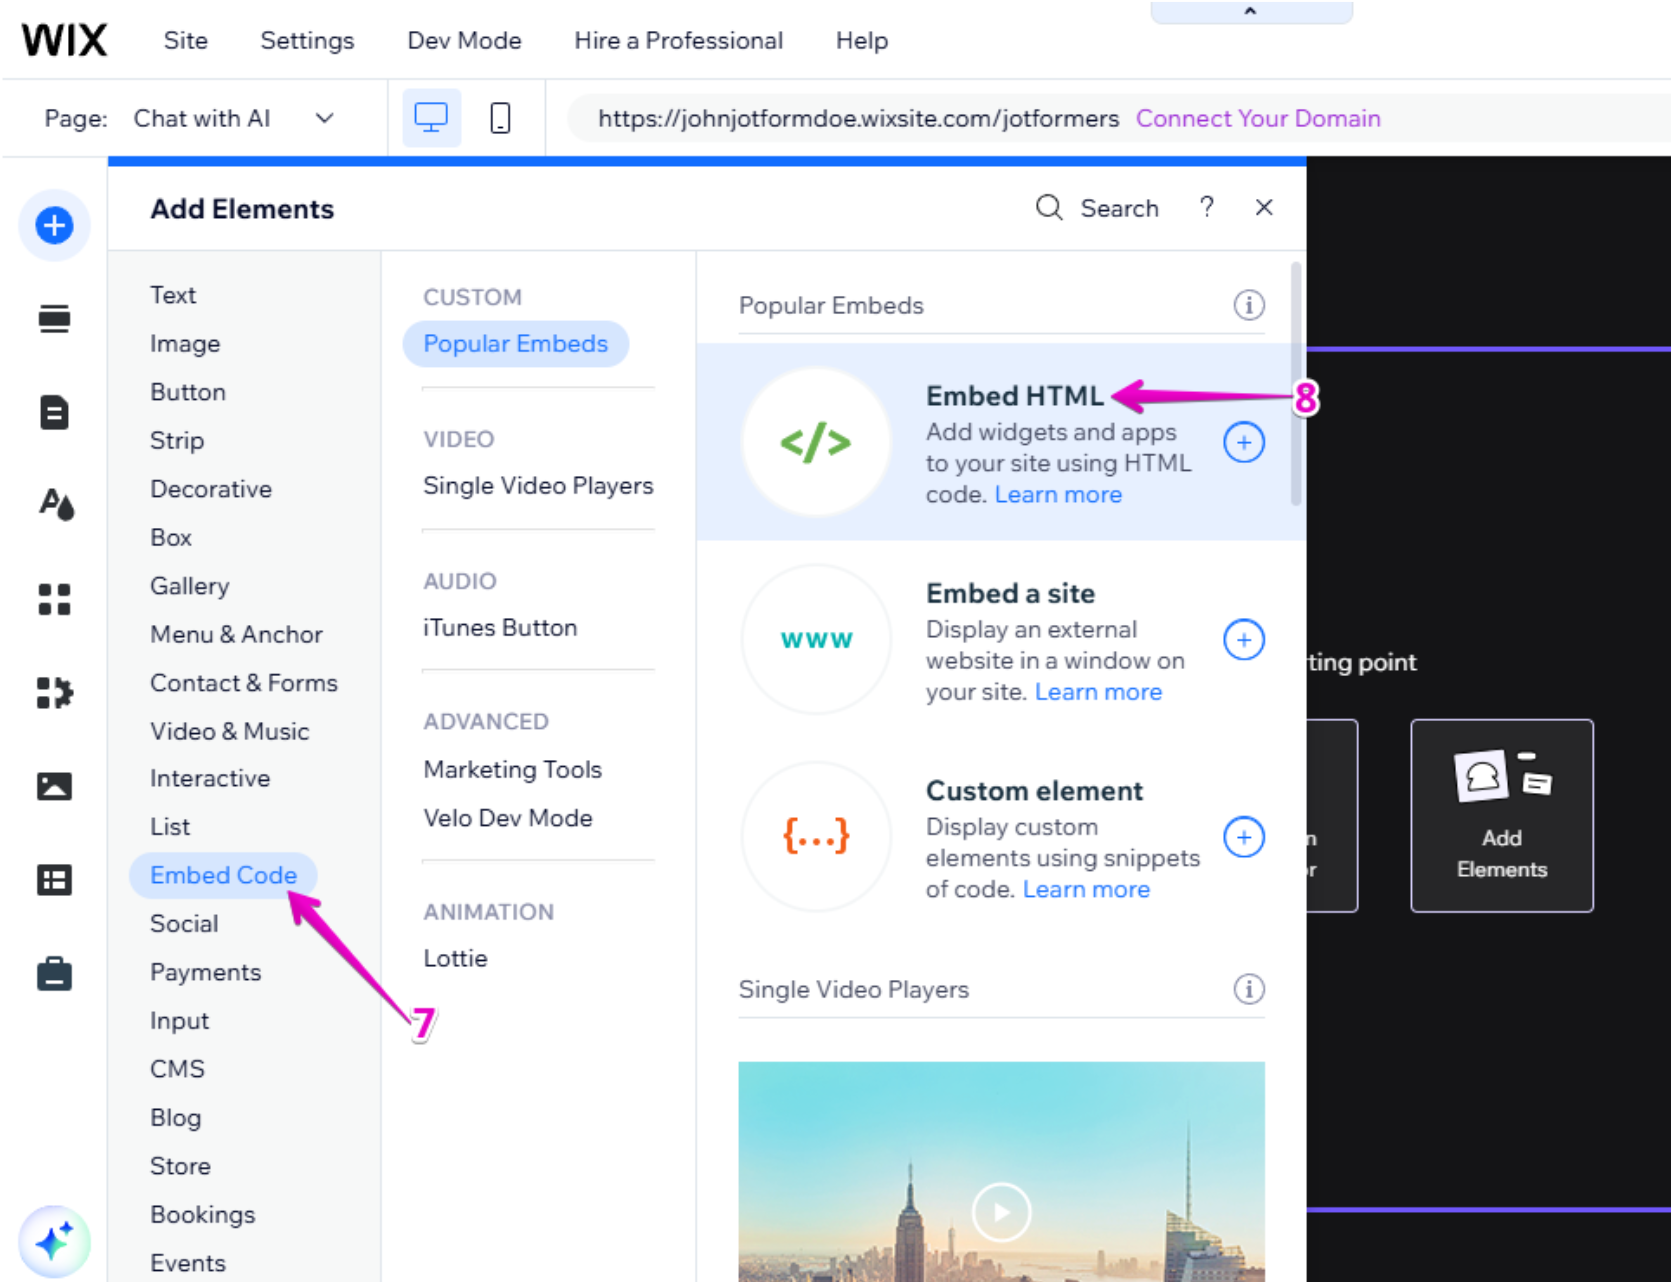Open the AI assistant sparkle icon
Viewport: 1671px width, 1282px height.
(55, 1242)
